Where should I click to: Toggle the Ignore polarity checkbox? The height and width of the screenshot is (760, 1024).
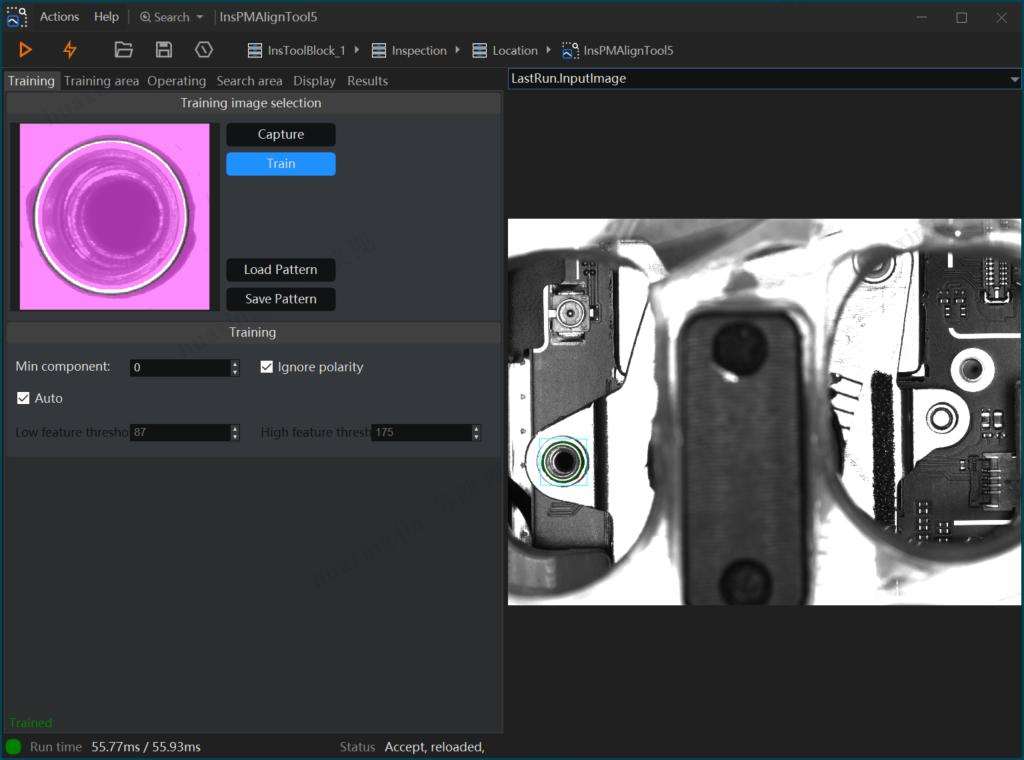267,367
